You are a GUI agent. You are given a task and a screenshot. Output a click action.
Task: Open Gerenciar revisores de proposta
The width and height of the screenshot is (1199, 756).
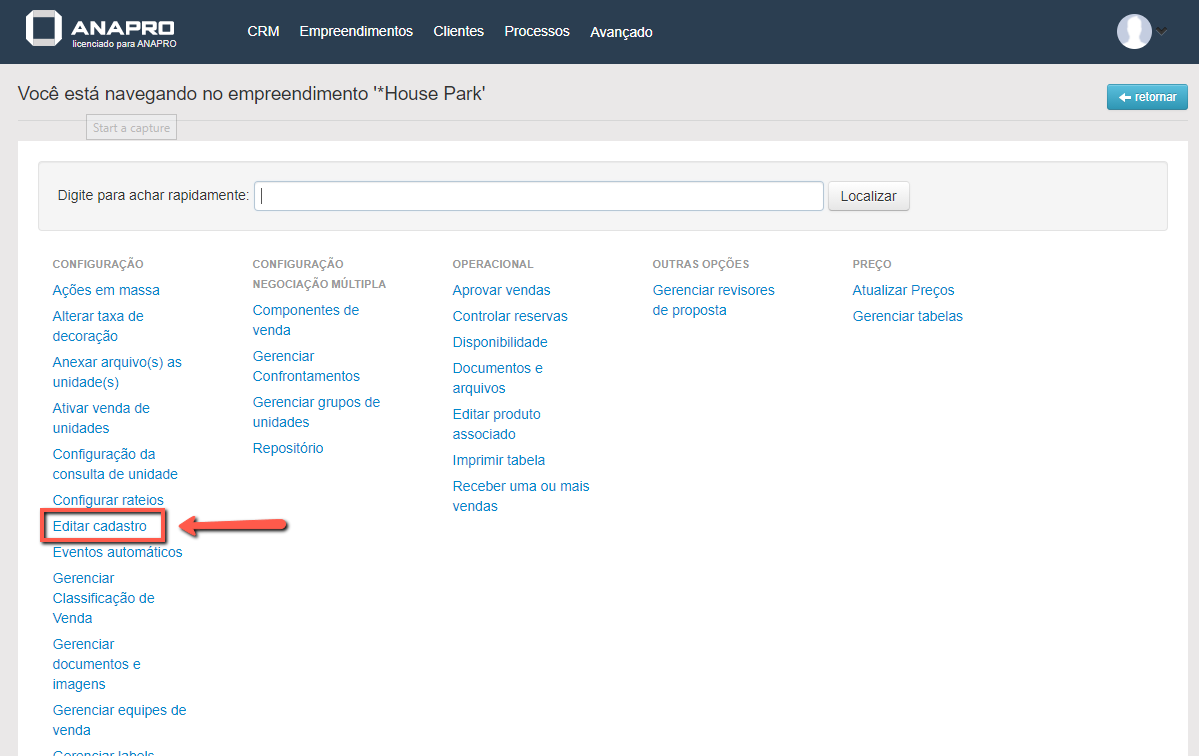[713, 300]
